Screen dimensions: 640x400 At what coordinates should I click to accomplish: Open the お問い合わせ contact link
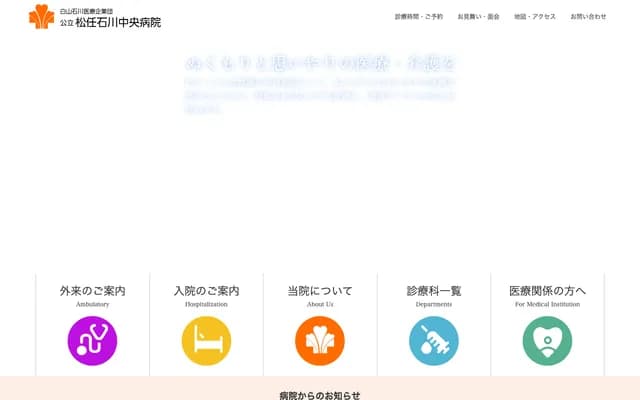[x=588, y=17]
